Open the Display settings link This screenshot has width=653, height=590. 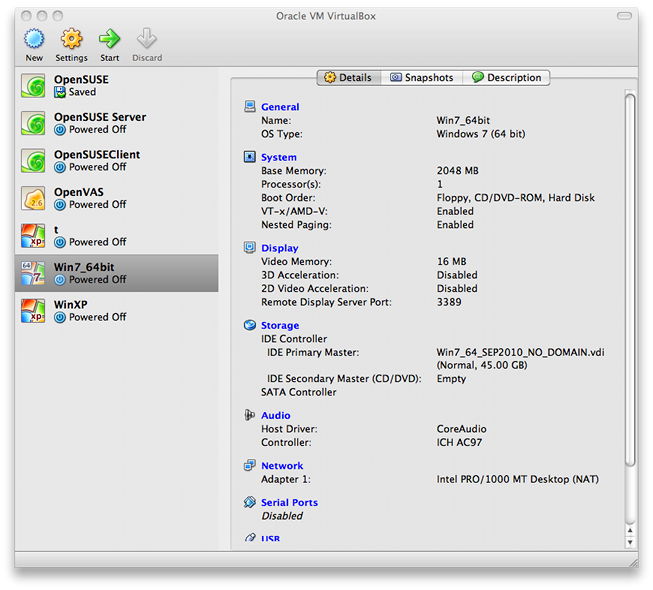coord(279,248)
